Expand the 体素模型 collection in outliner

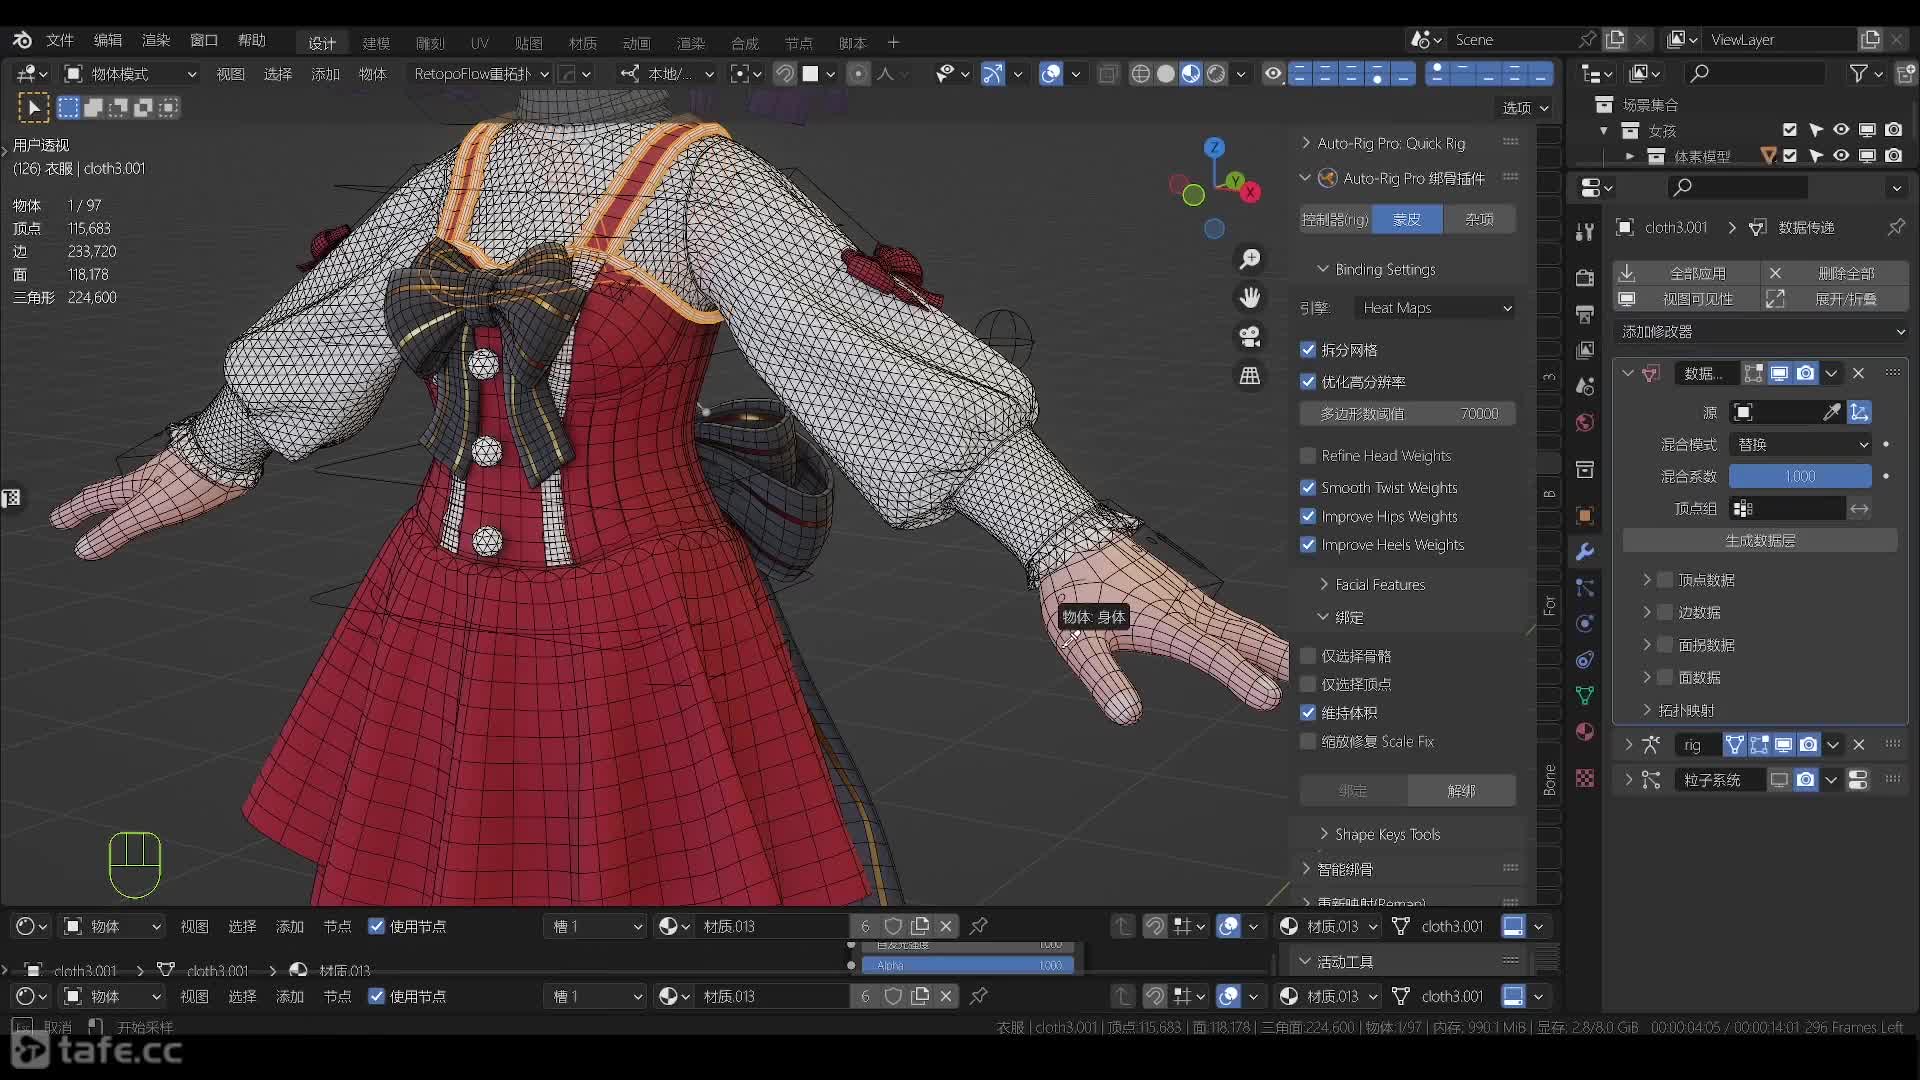click(x=1630, y=156)
